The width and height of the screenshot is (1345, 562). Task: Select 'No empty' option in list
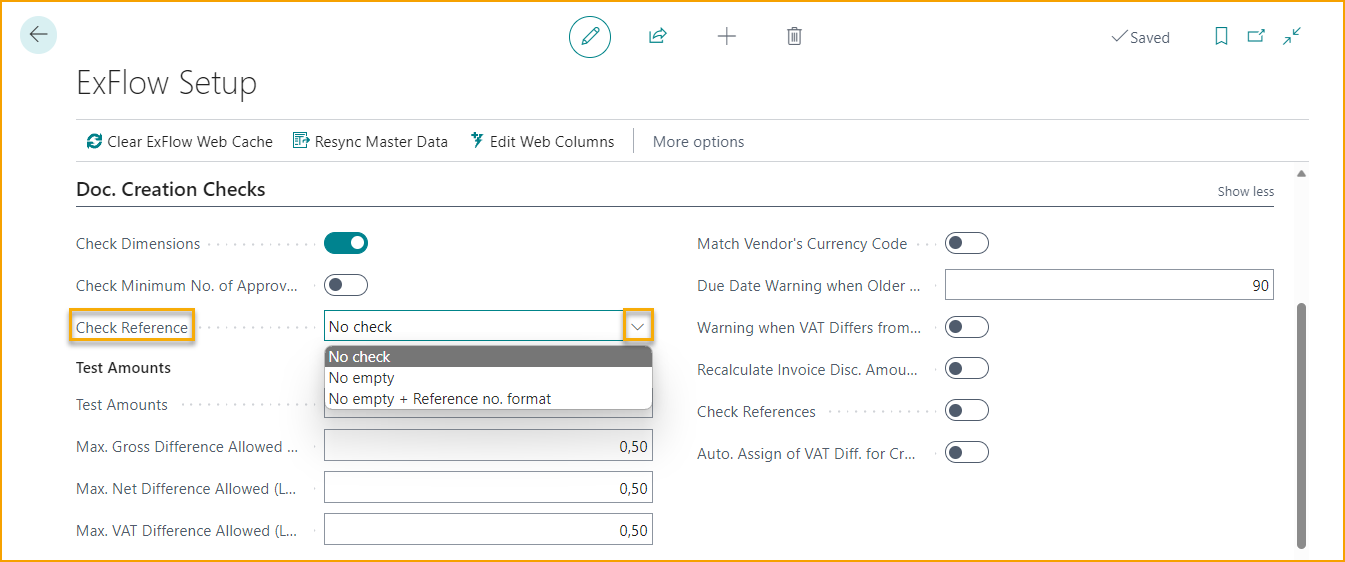click(488, 378)
